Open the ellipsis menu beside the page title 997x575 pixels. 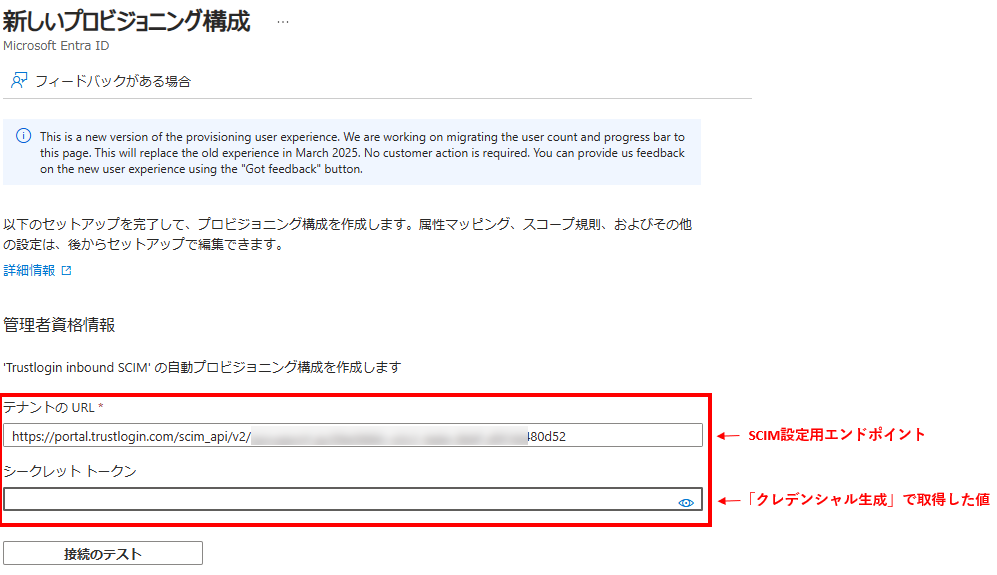(283, 22)
